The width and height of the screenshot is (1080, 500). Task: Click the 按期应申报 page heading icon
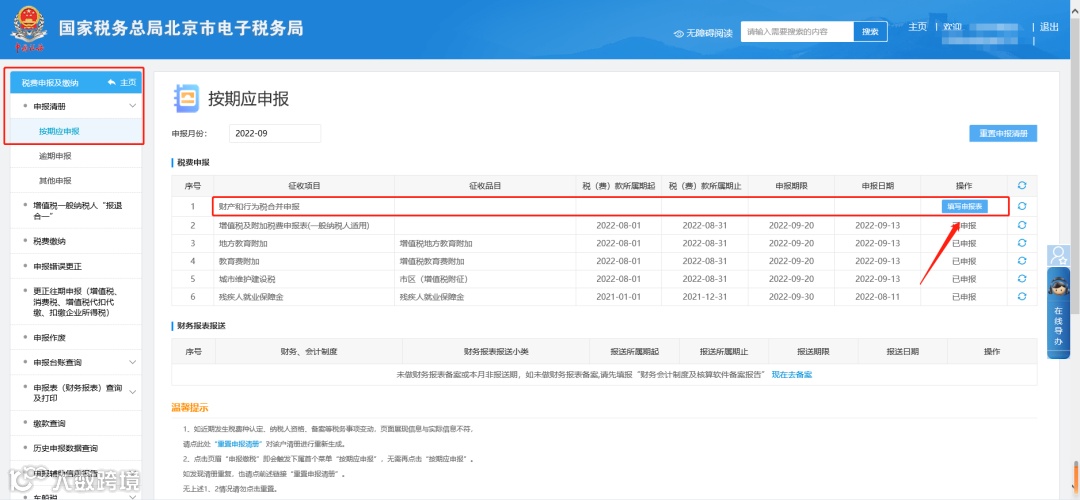click(x=186, y=97)
